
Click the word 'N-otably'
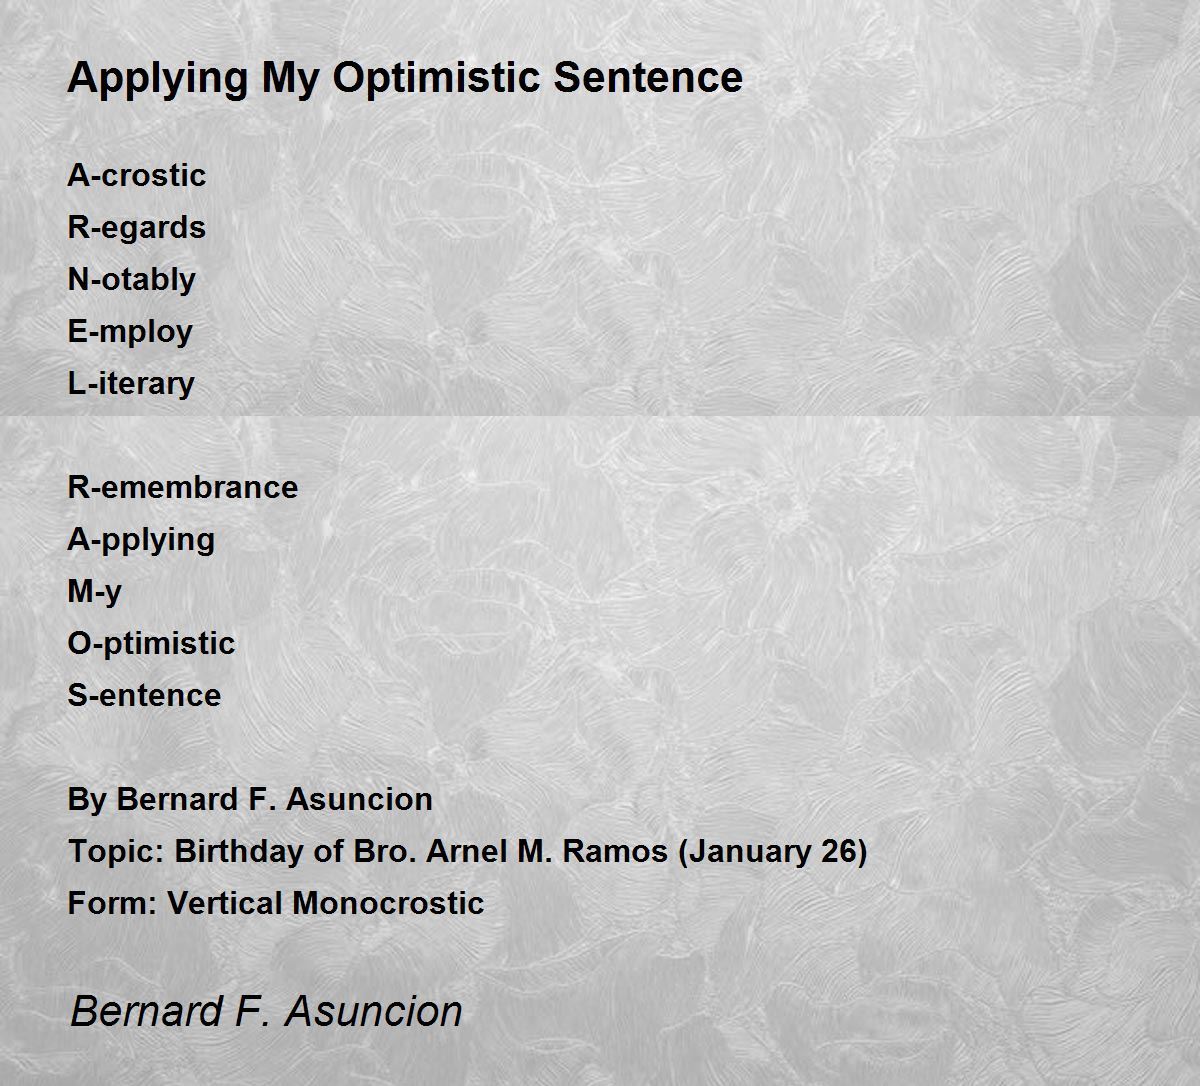pyautogui.click(x=132, y=279)
